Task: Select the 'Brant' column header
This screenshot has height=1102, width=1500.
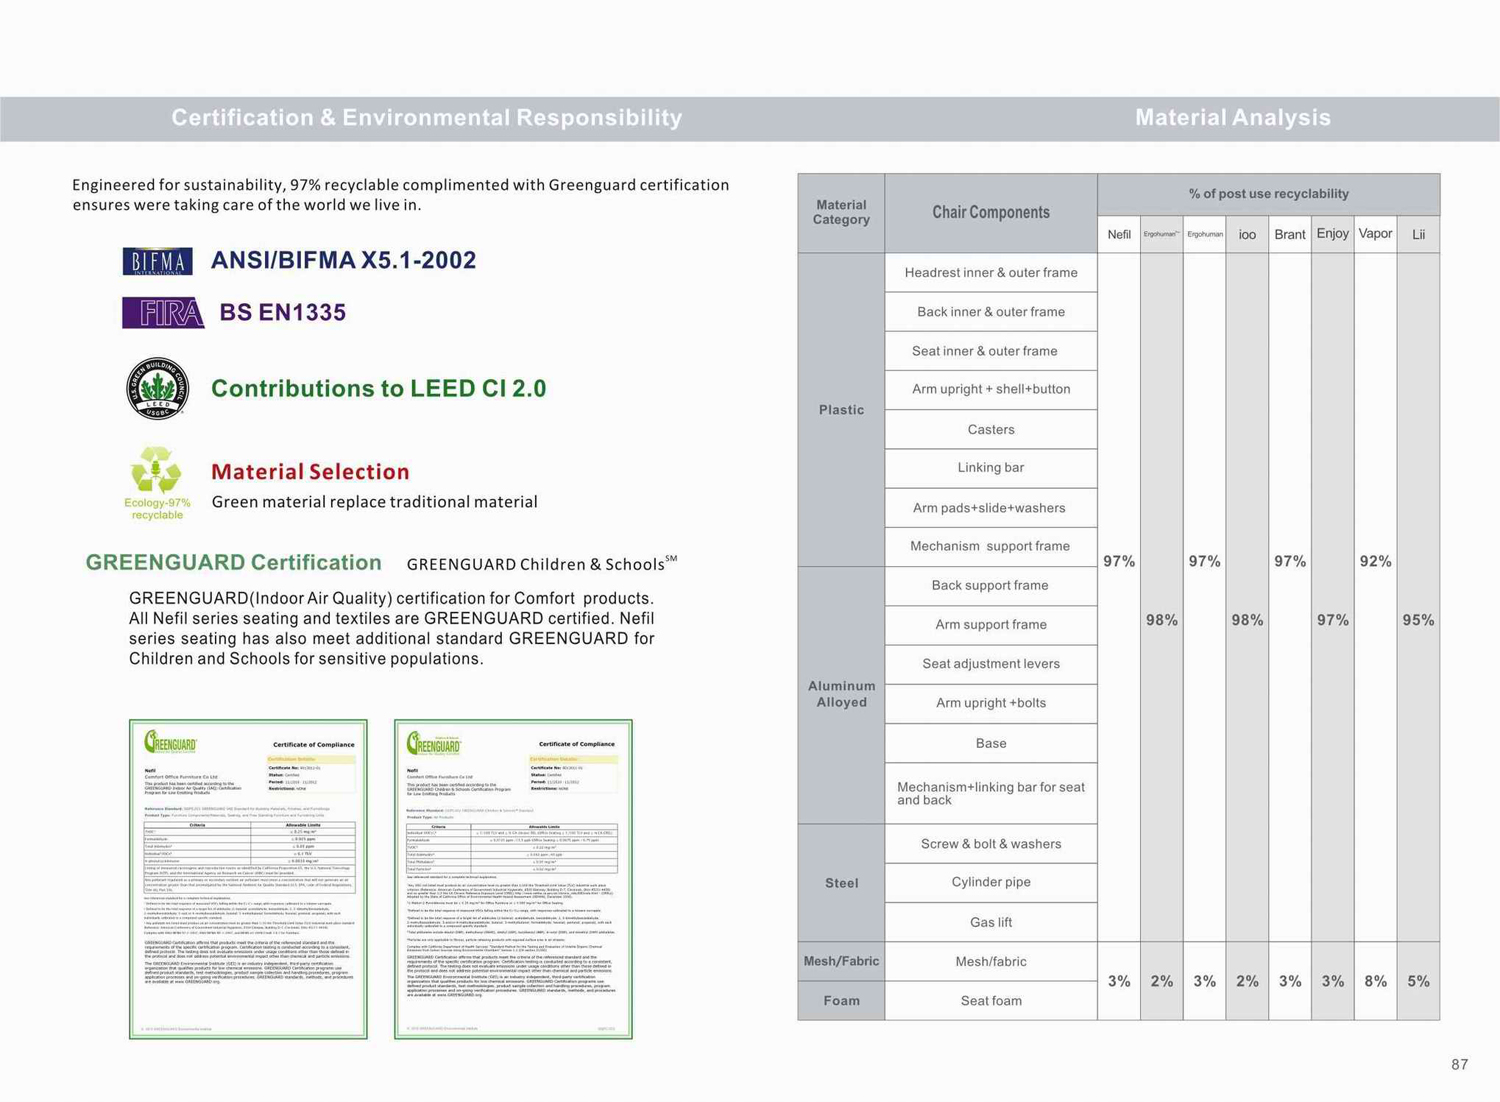Action: (1290, 234)
